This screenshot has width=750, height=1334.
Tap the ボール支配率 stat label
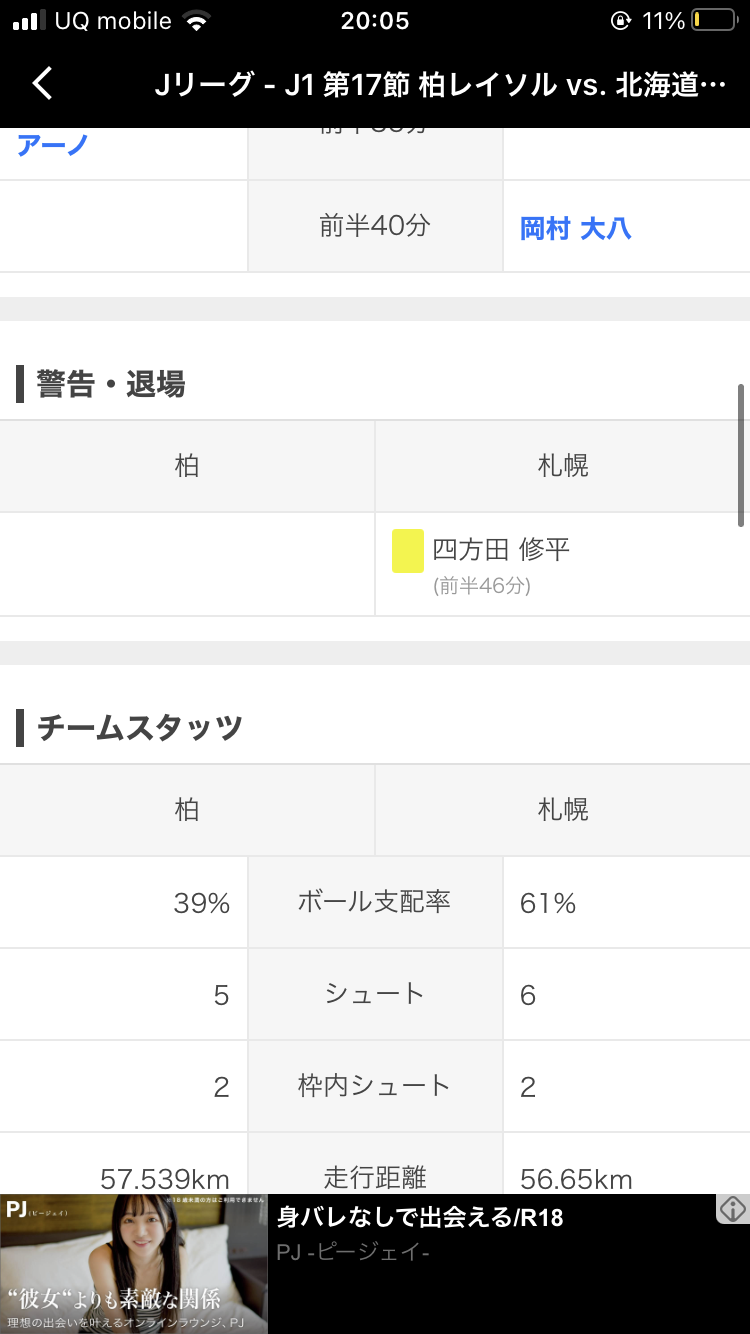[x=374, y=902]
